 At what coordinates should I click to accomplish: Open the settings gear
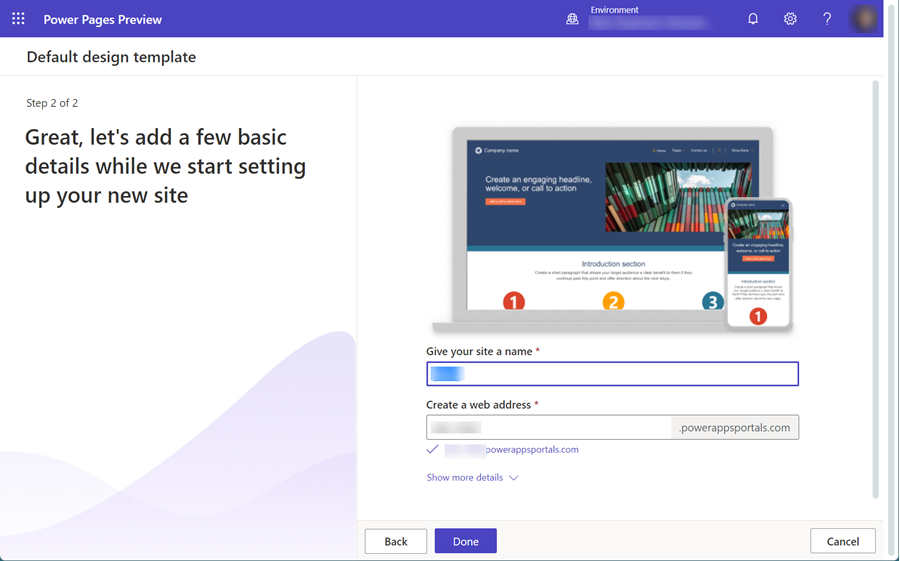tap(790, 19)
